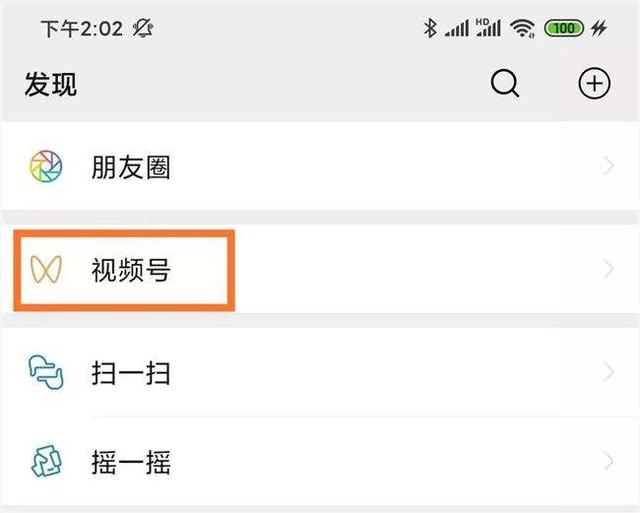Open the plus add menu
The image size is (640, 513).
click(x=594, y=85)
